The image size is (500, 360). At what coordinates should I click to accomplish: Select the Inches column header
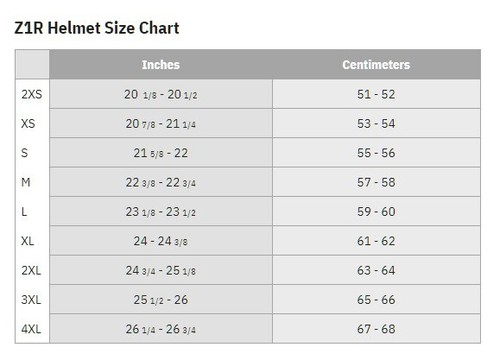pos(161,65)
